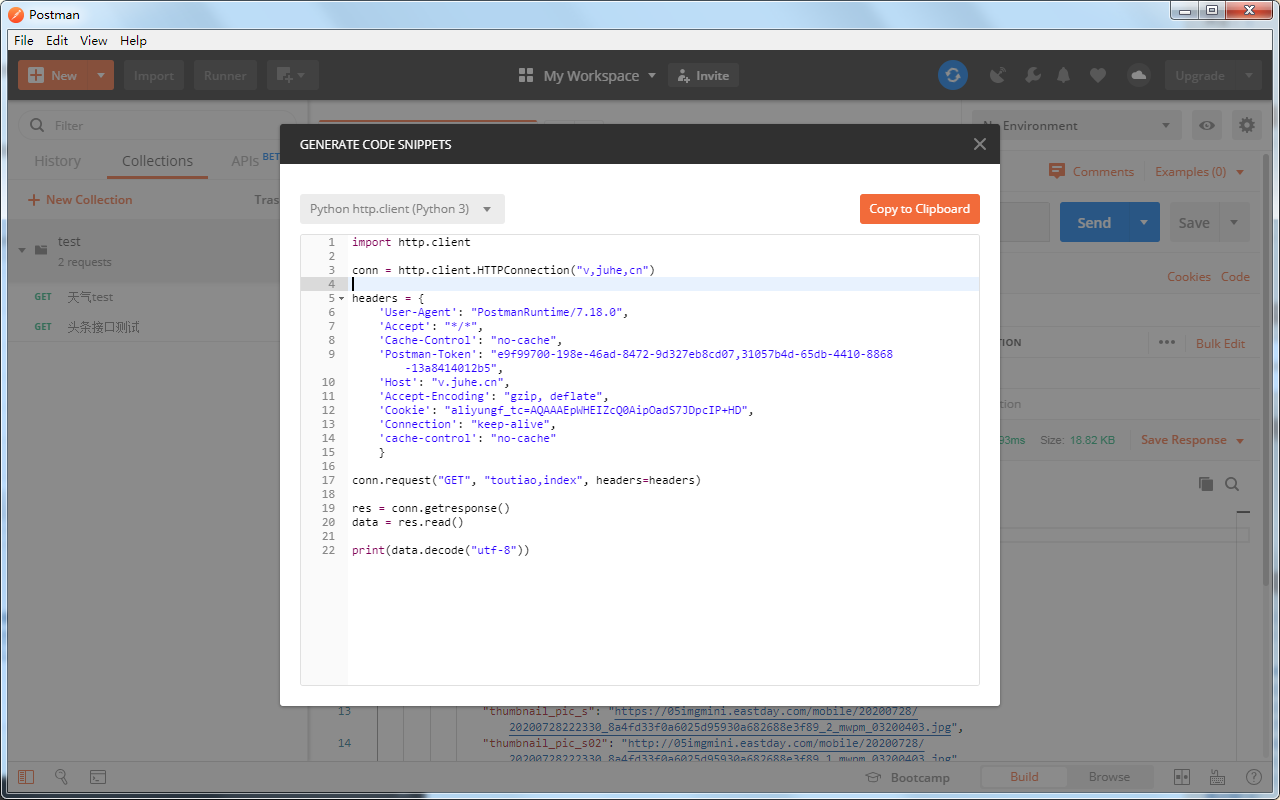The height and width of the screenshot is (800, 1280).
Task: Click the capture requests satellite icon
Action: pos(997,75)
